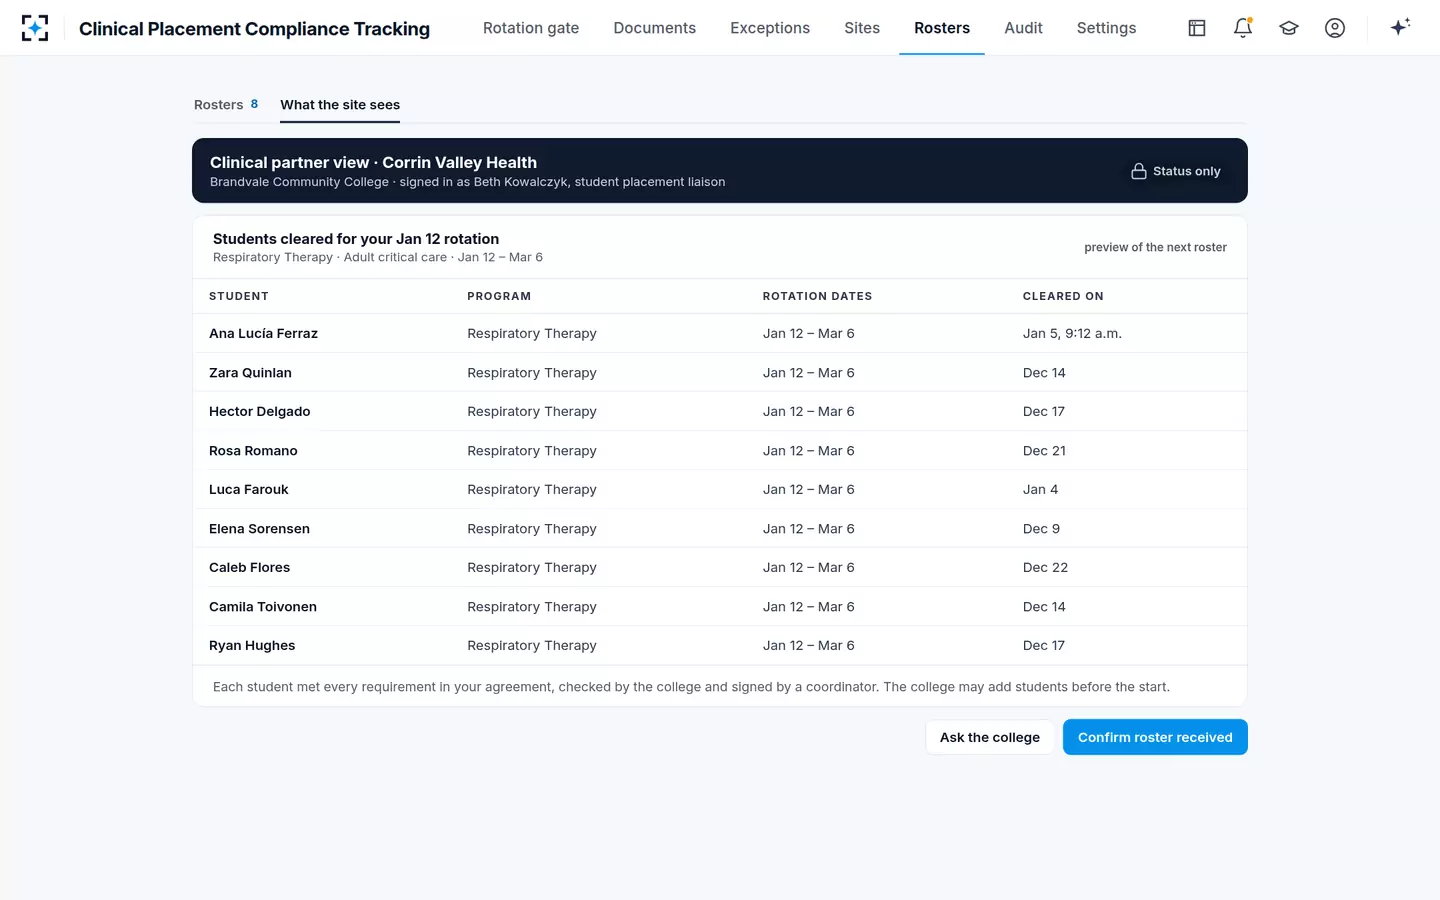The width and height of the screenshot is (1440, 900).
Task: Open the notifications bell
Action: [x=1243, y=28]
